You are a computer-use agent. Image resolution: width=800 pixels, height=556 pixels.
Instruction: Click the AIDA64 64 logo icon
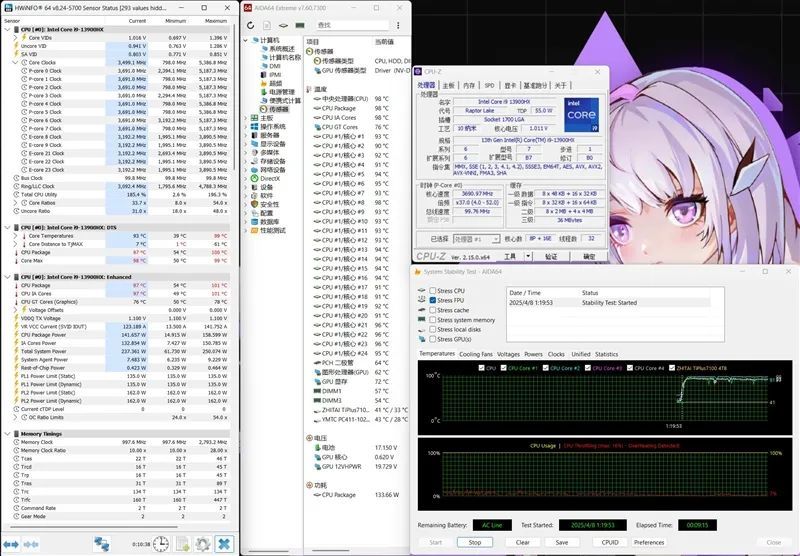point(248,8)
